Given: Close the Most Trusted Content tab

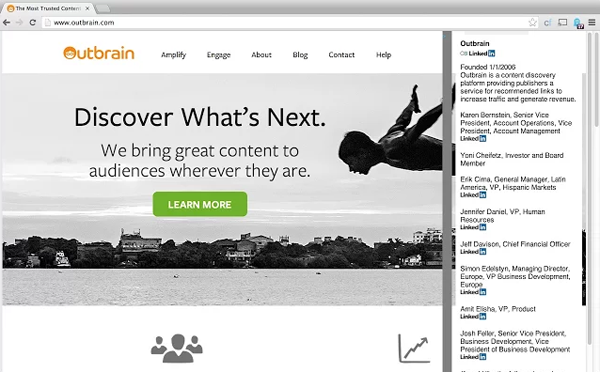Looking at the screenshot, I should tap(87, 8).
